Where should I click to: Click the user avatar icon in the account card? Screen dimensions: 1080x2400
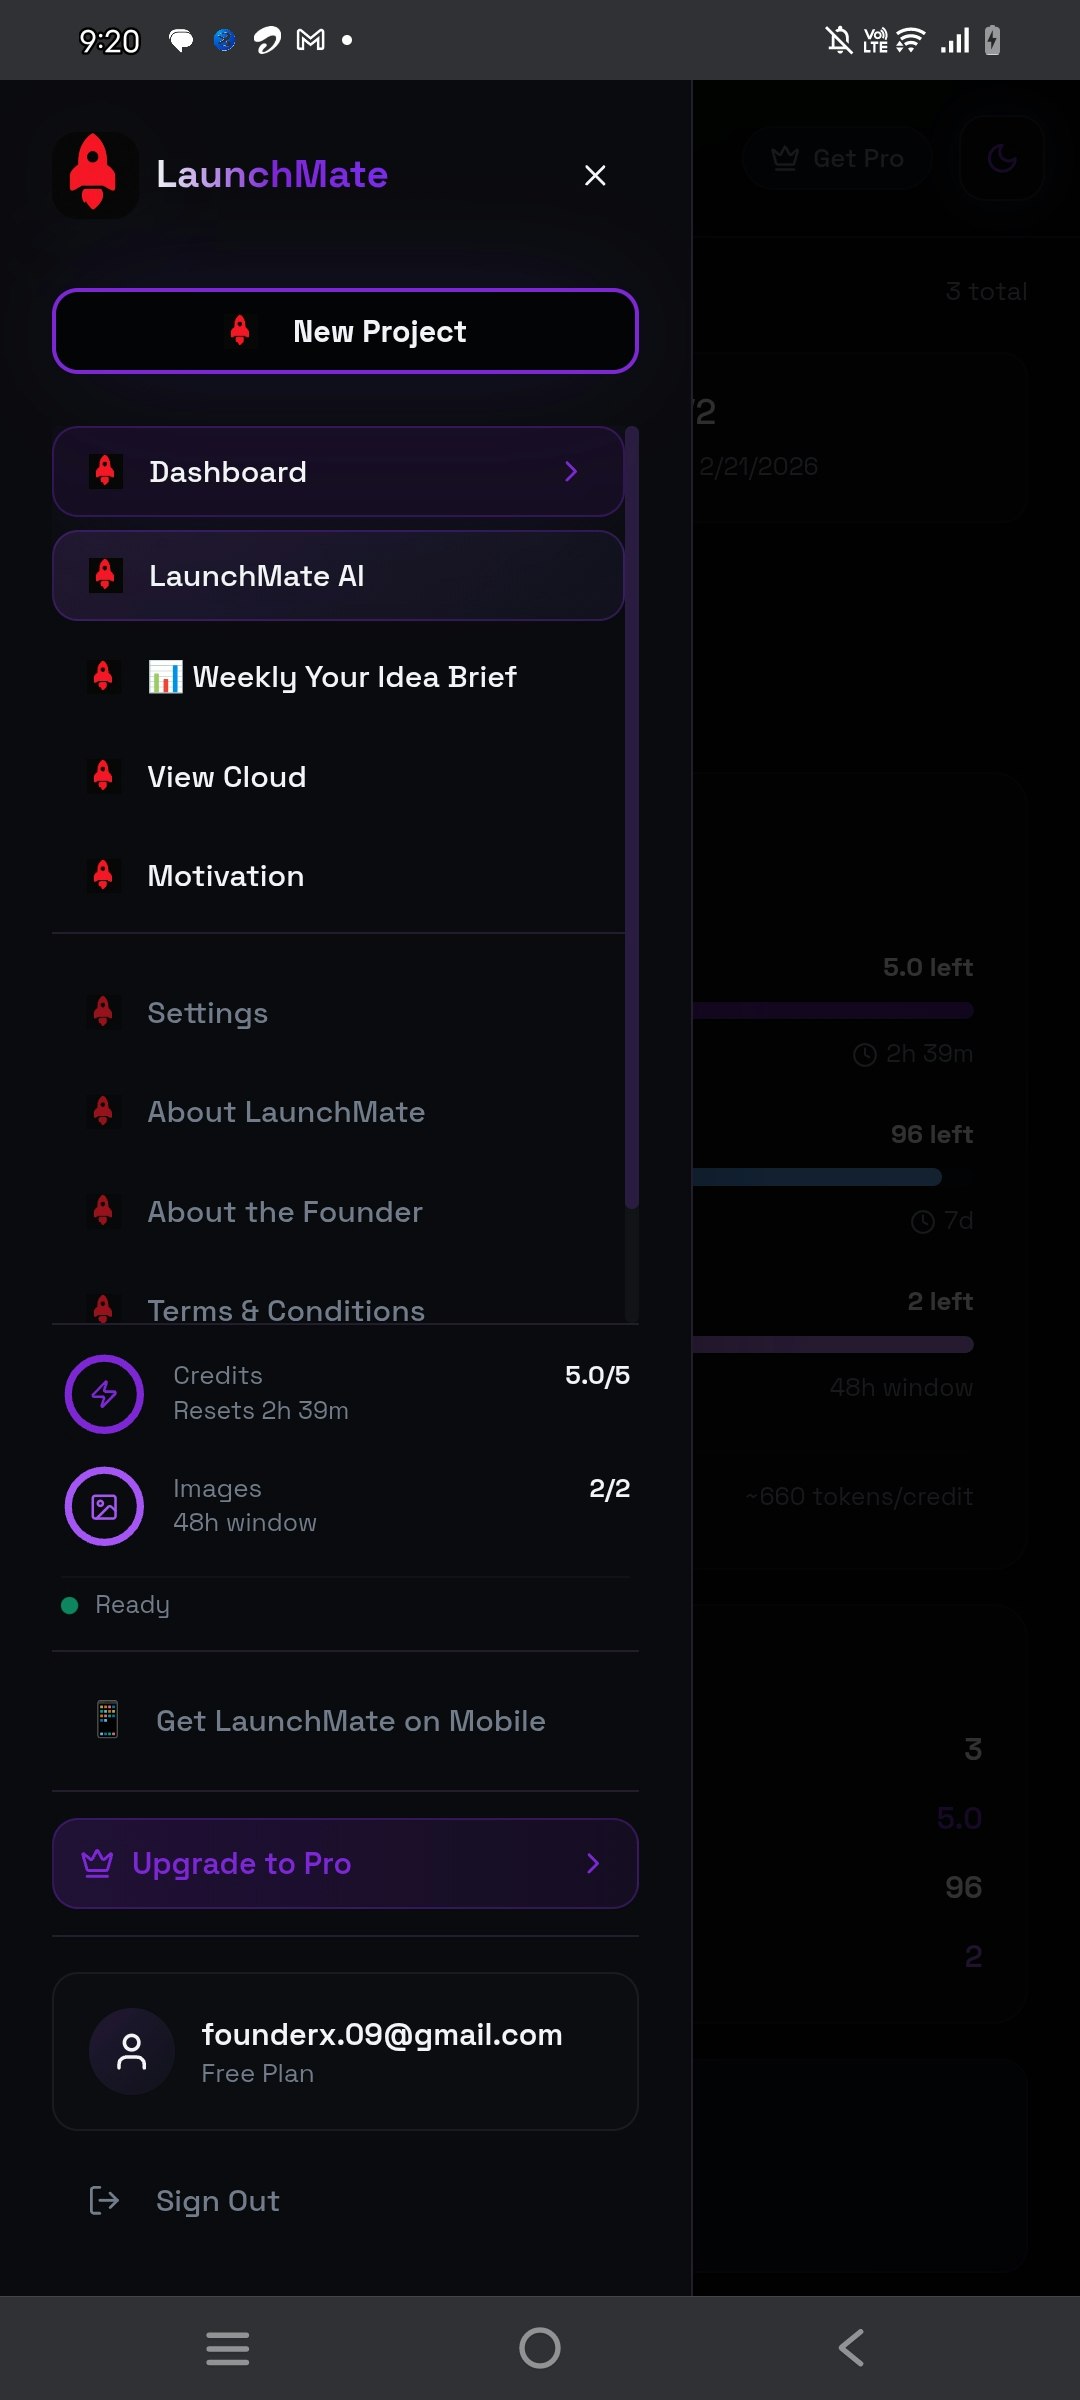click(131, 2051)
